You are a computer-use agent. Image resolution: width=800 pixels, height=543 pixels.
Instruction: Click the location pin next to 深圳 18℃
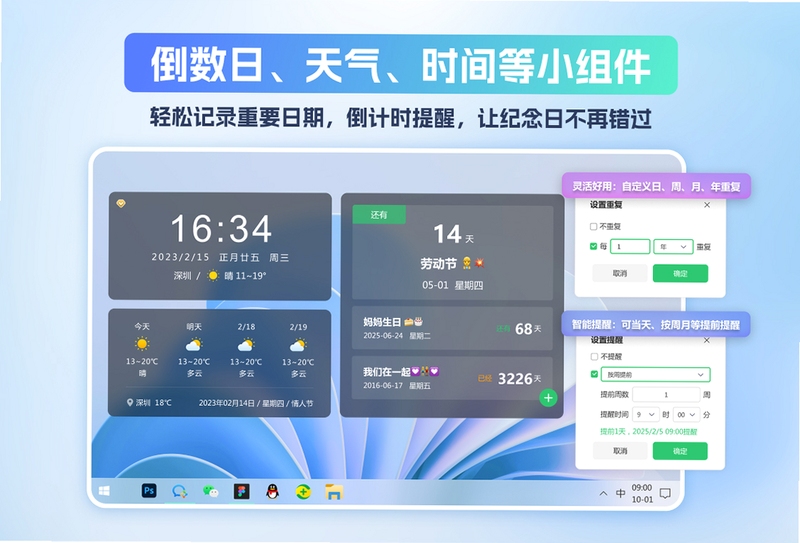[x=130, y=402]
